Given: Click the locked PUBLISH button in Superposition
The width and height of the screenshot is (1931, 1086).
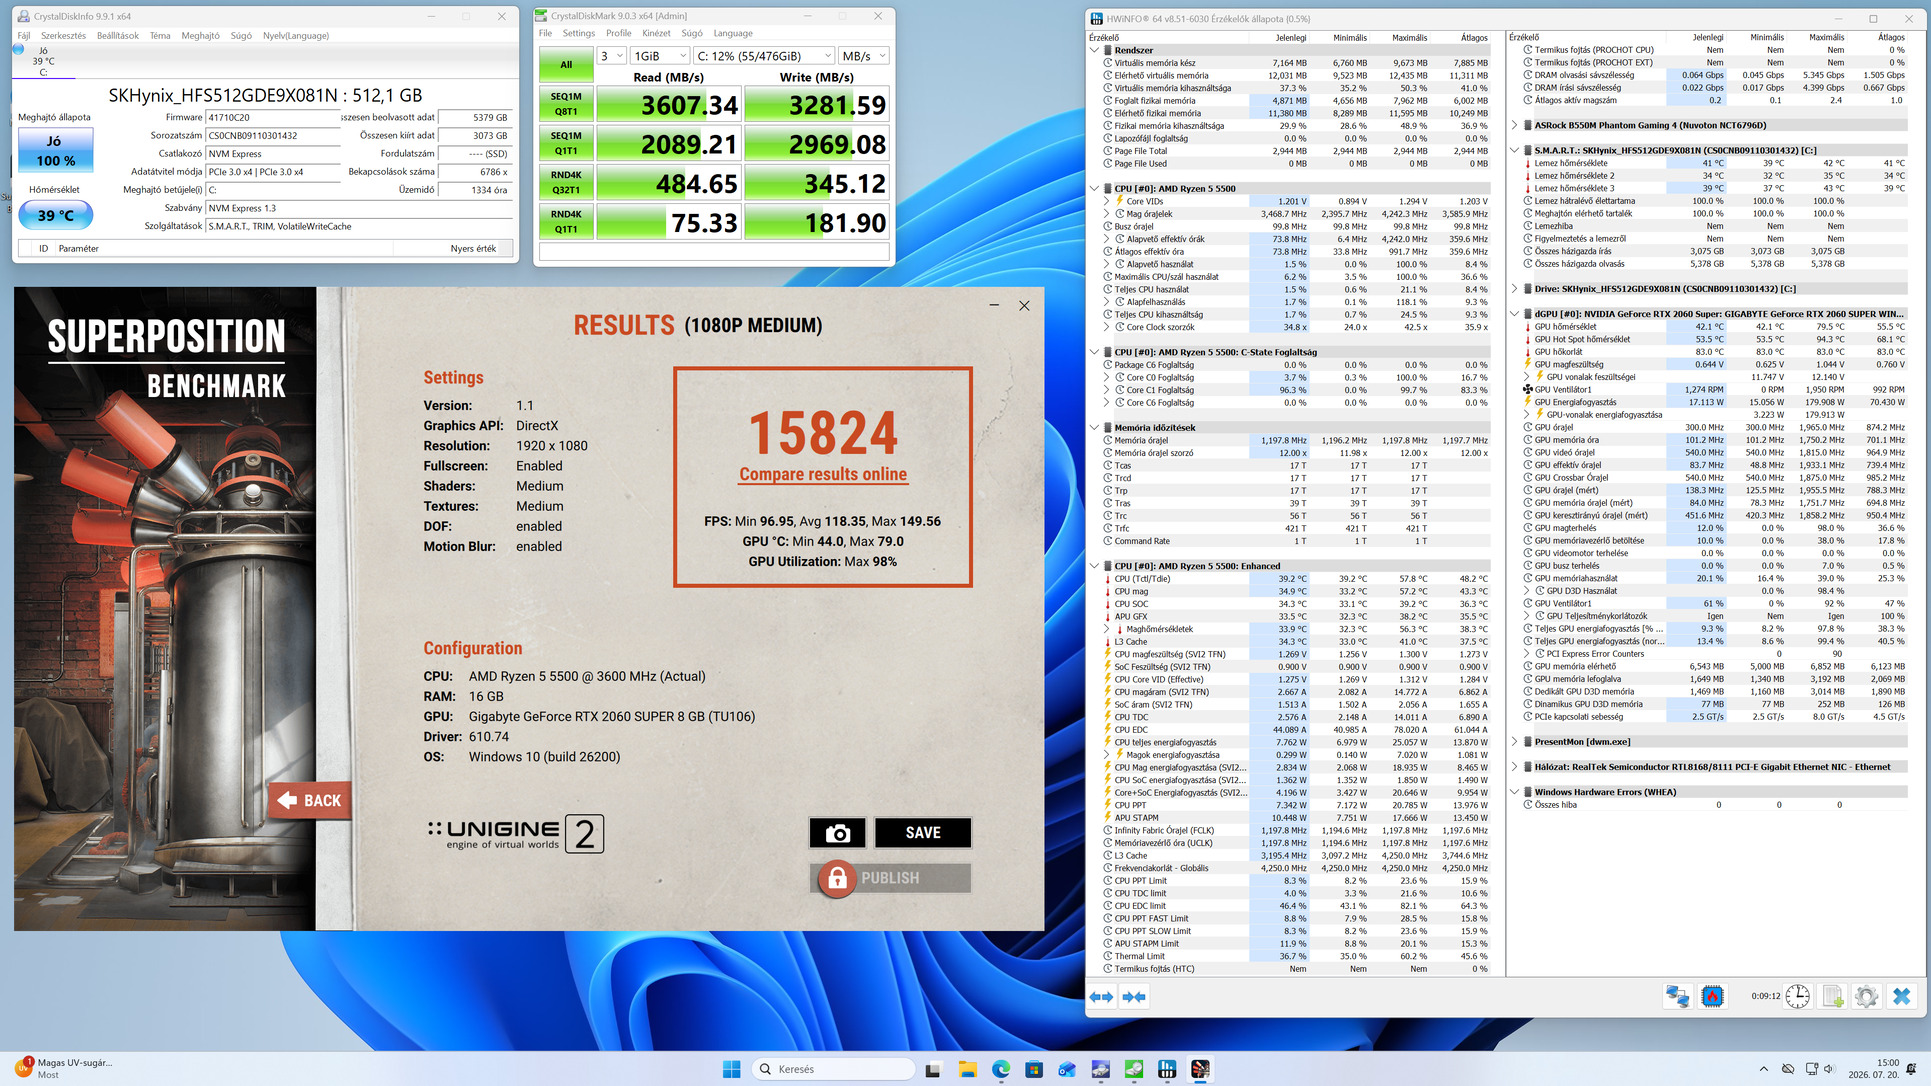Looking at the screenshot, I should click(890, 878).
